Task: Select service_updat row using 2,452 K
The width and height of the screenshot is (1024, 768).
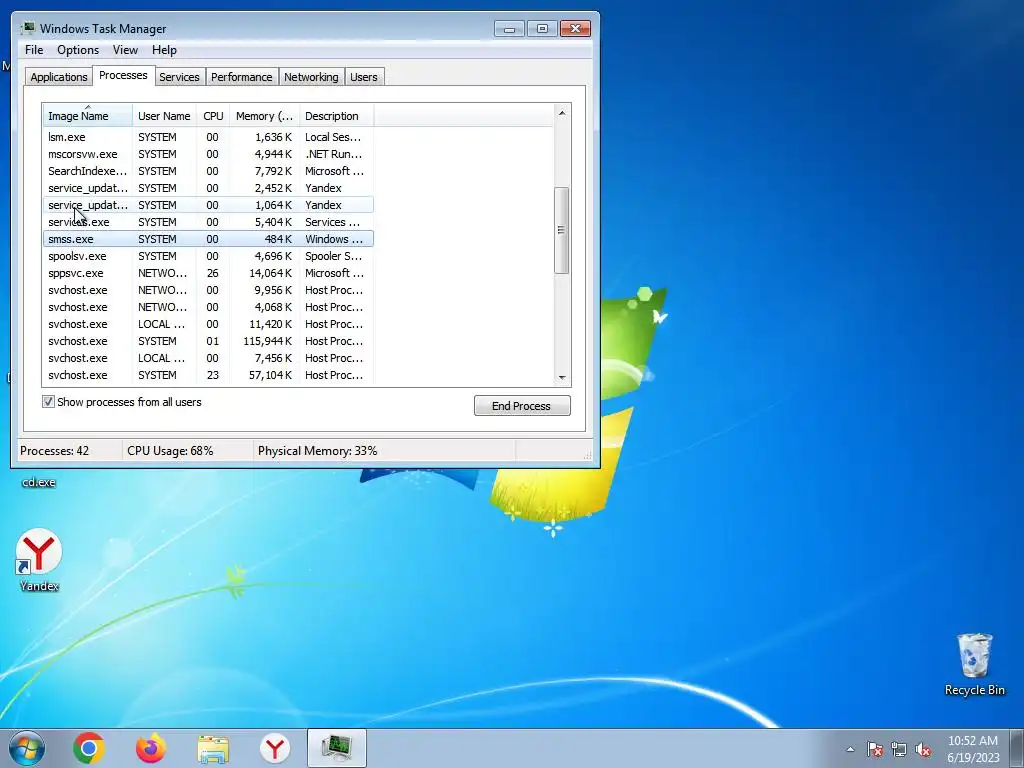Action: (208, 188)
